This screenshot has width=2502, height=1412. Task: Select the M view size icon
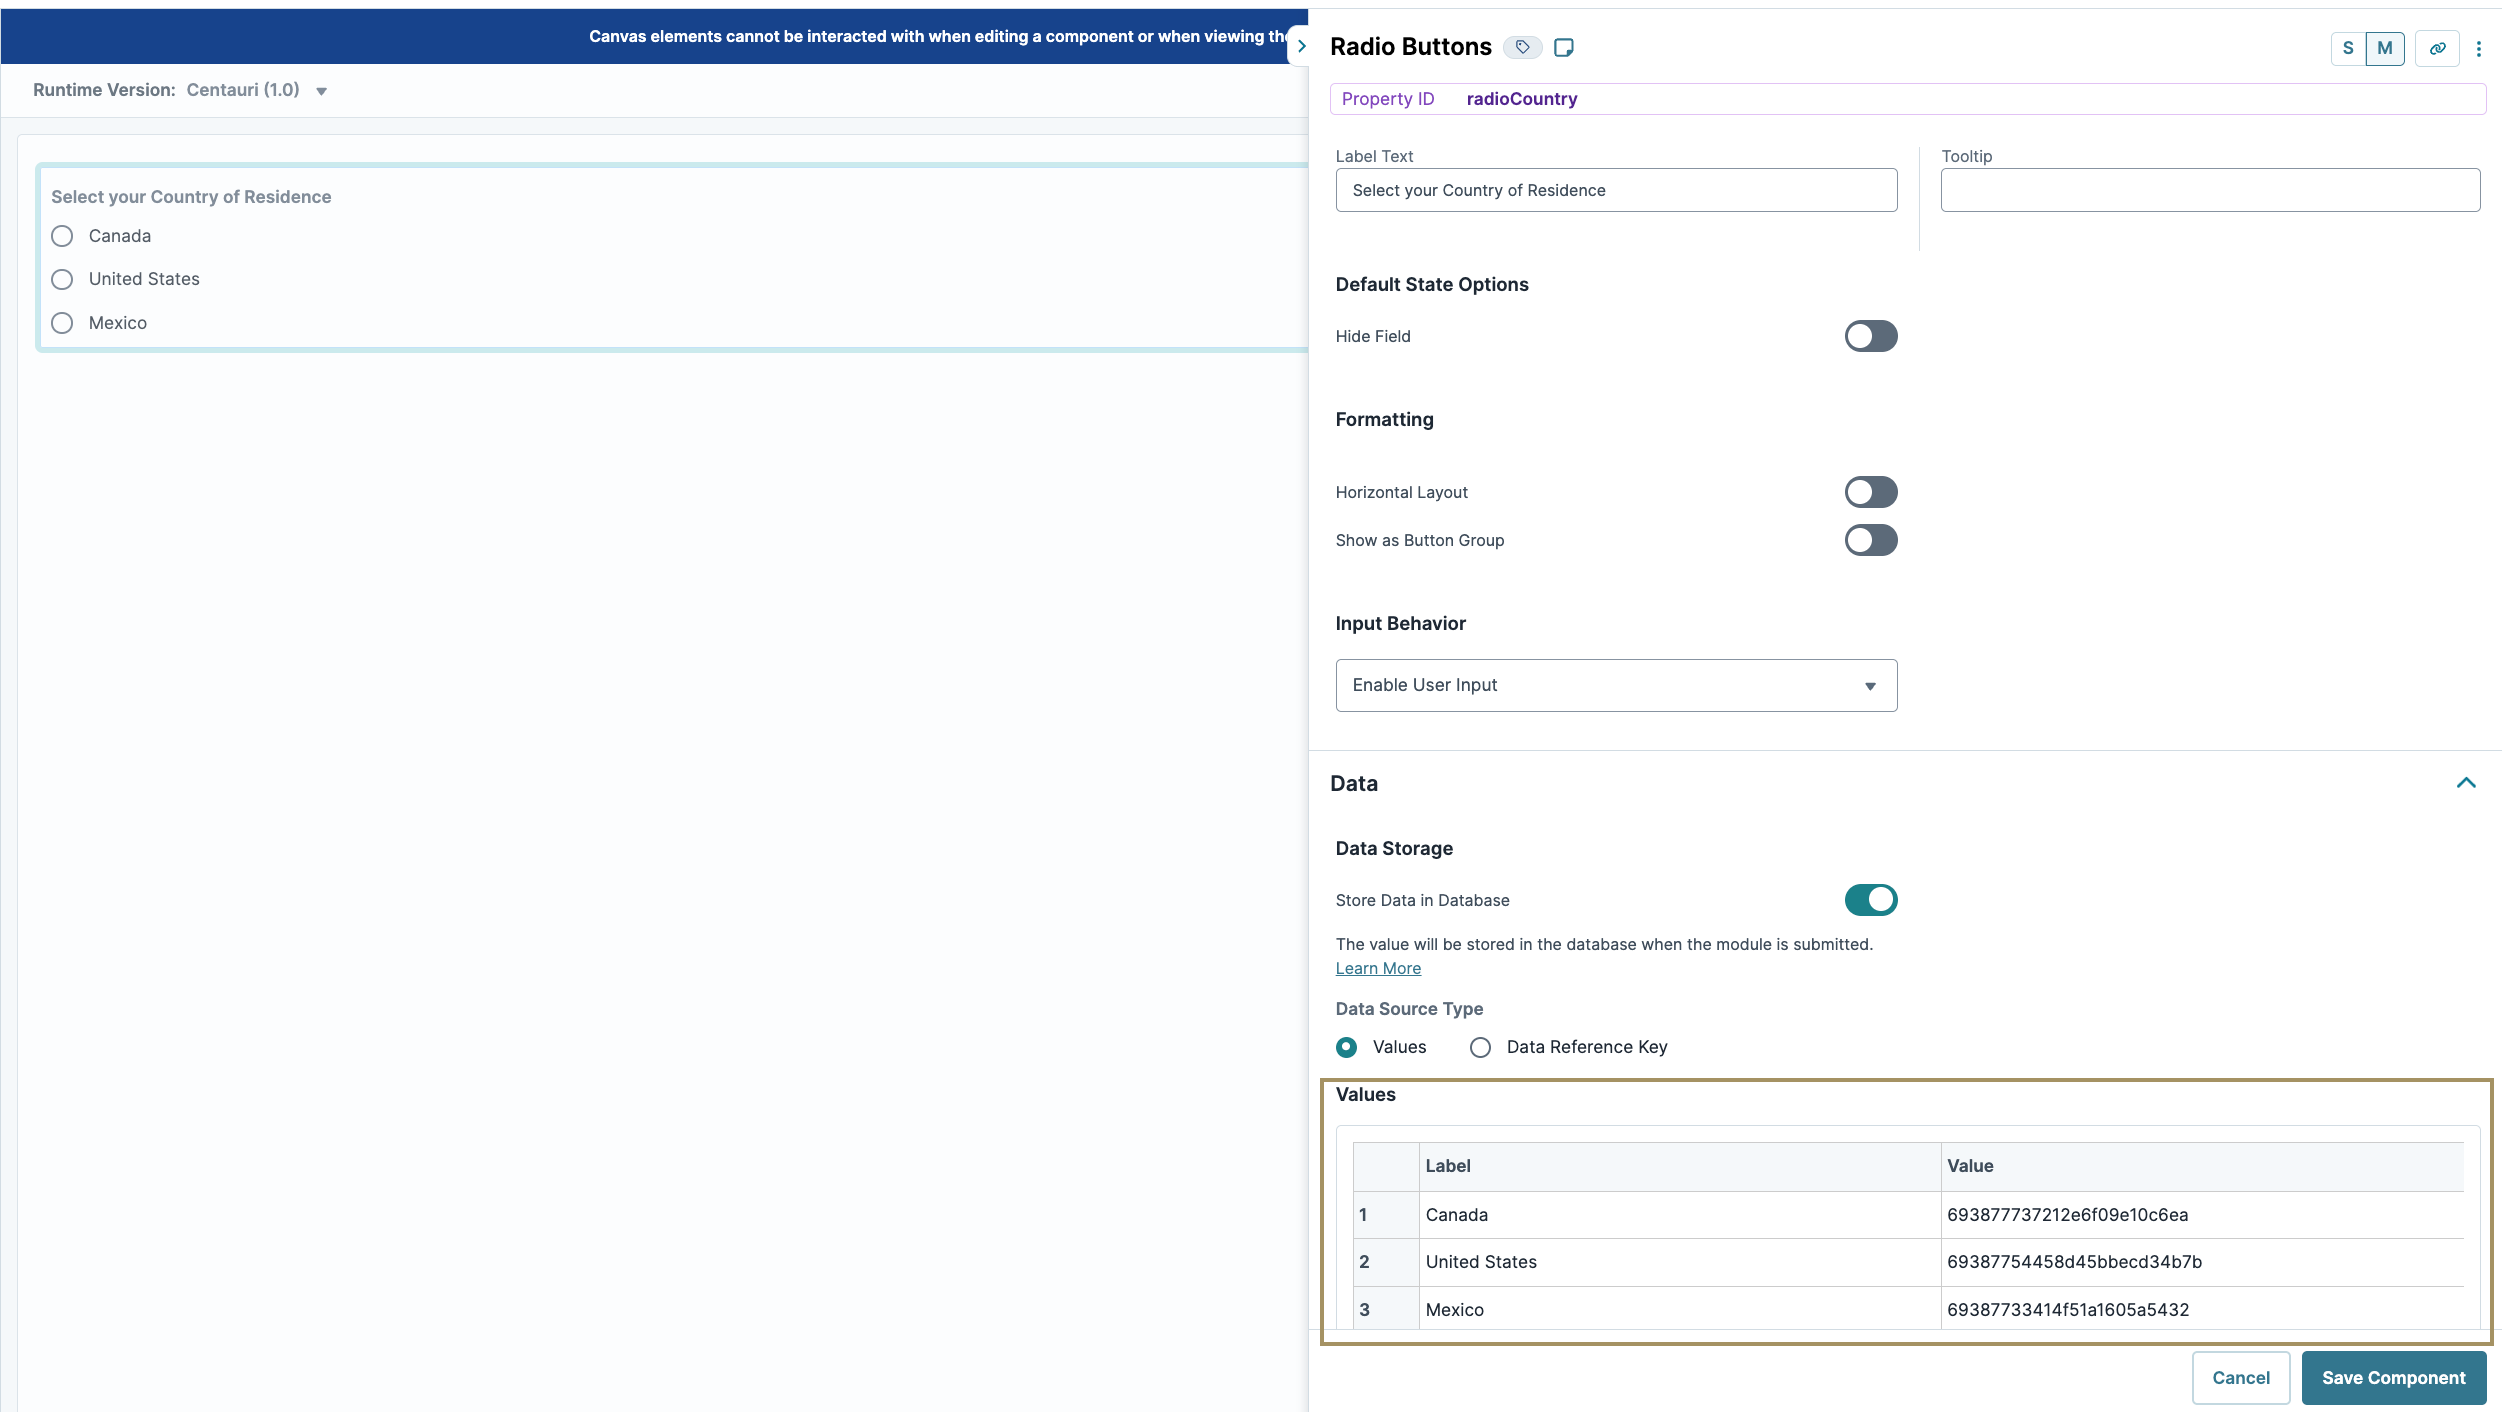tap(2385, 48)
